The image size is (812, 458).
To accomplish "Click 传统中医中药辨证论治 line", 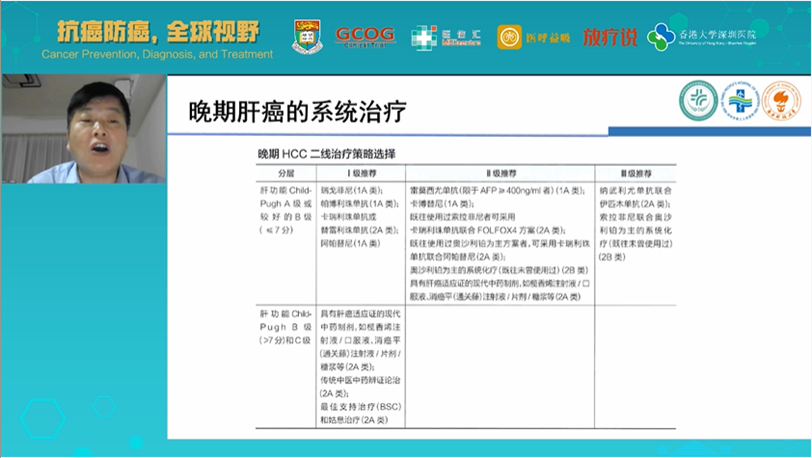I will pos(360,380).
